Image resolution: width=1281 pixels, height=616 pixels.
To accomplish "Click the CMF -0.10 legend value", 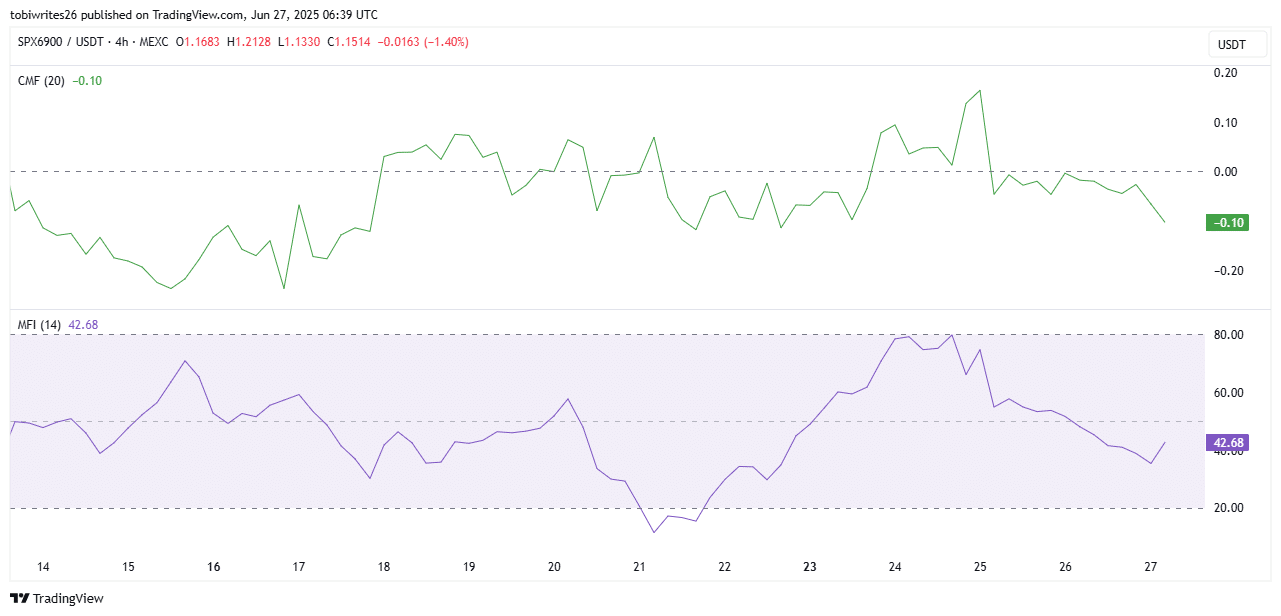I will (87, 81).
